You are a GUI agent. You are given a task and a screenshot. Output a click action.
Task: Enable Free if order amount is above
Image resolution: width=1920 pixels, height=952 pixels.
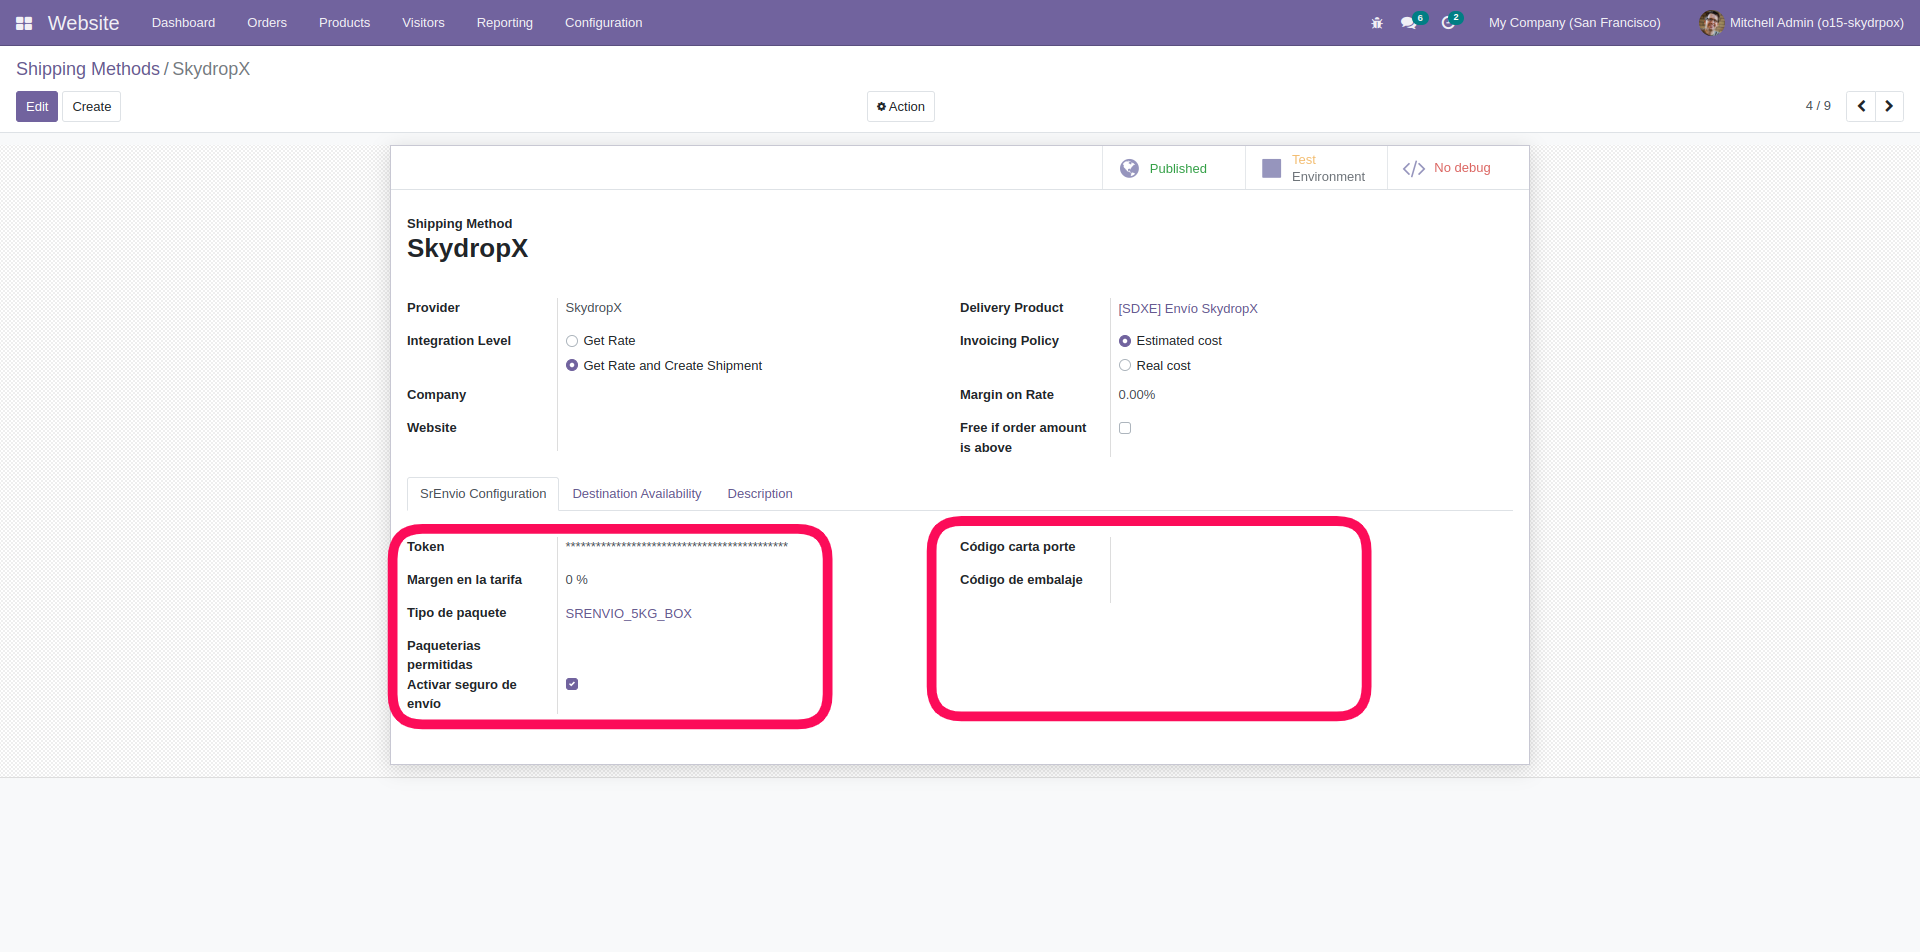point(1125,428)
